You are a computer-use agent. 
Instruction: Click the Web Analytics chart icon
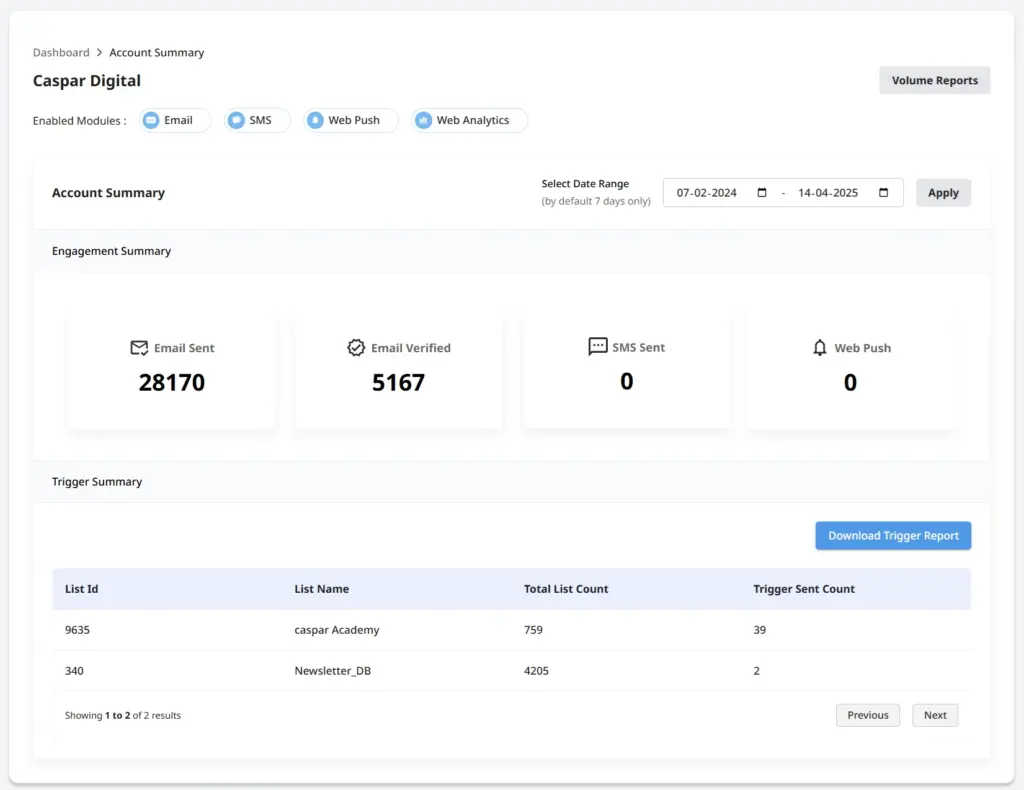pos(424,120)
